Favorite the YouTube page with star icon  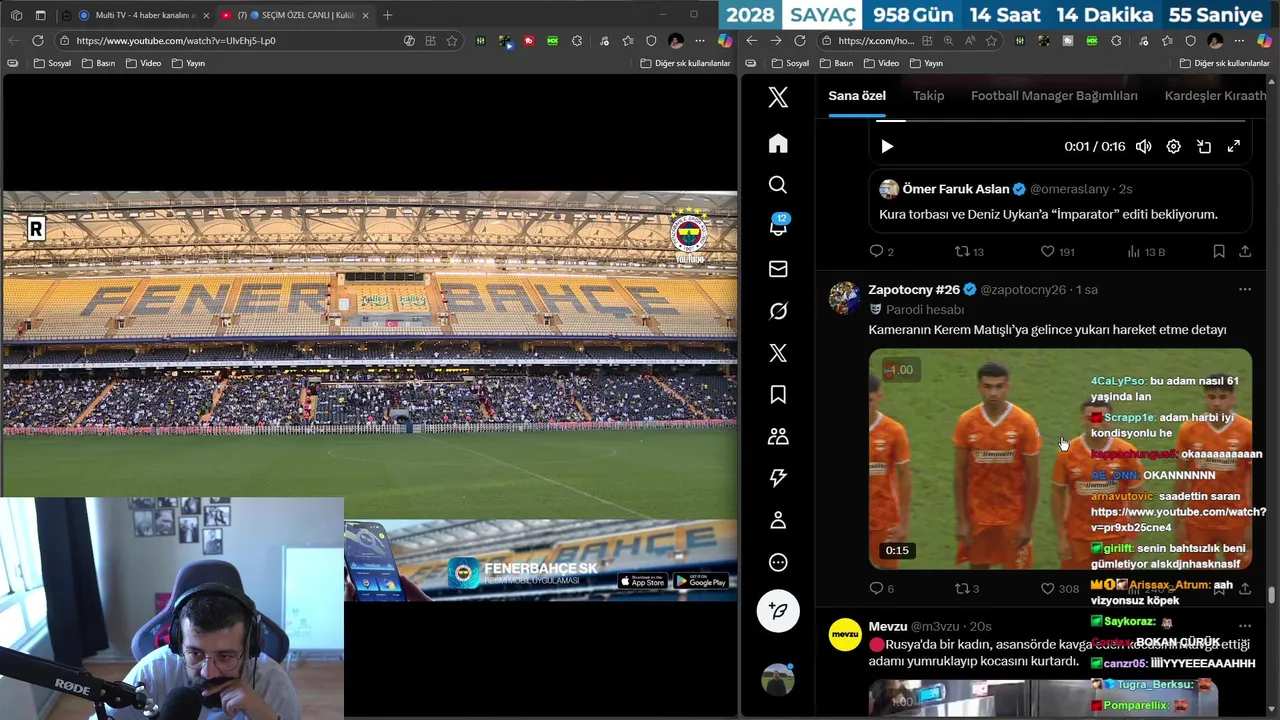tap(452, 41)
